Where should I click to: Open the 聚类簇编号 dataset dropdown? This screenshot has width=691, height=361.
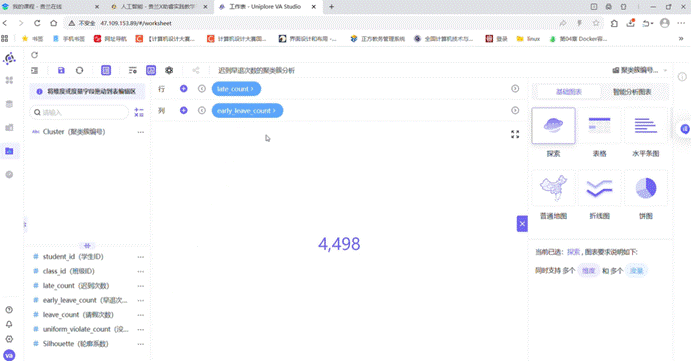639,71
